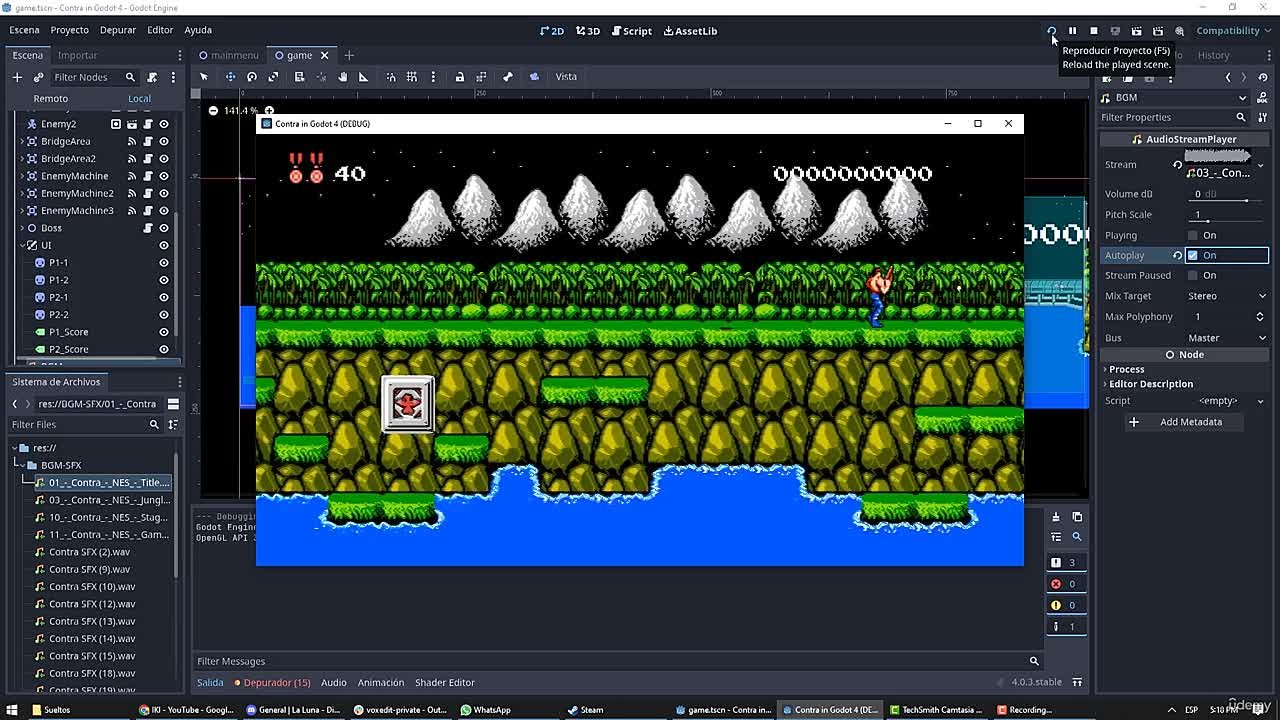Go to previous object in inspector history
This screenshot has height=720, width=1280.
1228,77
